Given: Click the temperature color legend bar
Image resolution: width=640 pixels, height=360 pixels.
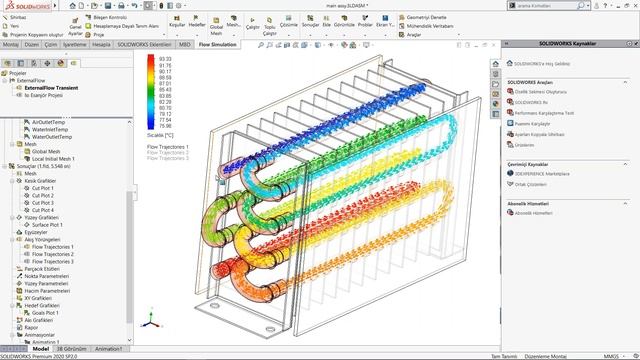Looking at the screenshot, I should pyautogui.click(x=151, y=92).
